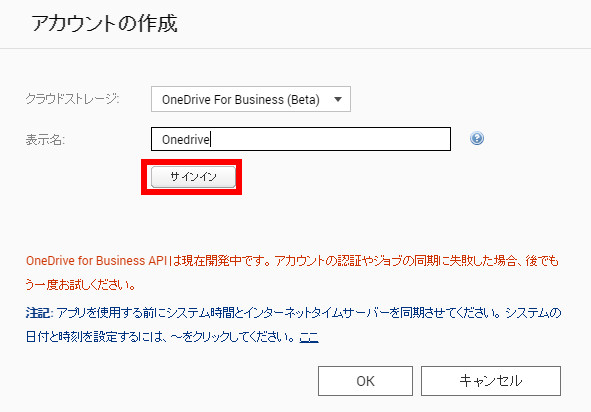This screenshot has height=412, width=591.
Task: Click the 表示名 field label
Action: click(x=45, y=140)
